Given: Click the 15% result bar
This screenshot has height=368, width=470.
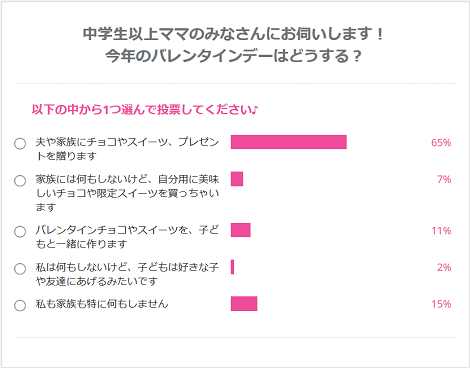Looking at the screenshot, I should [244, 304].
